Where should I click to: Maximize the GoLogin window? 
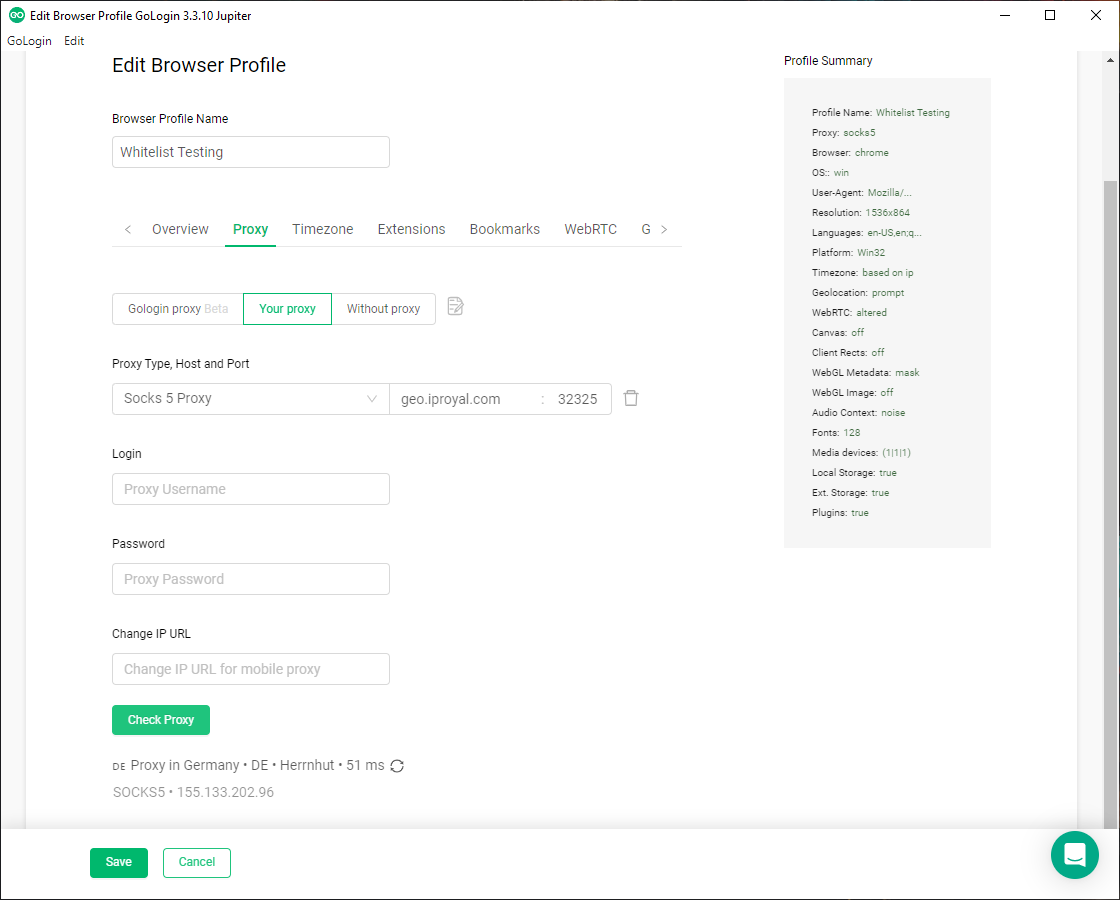click(1050, 15)
